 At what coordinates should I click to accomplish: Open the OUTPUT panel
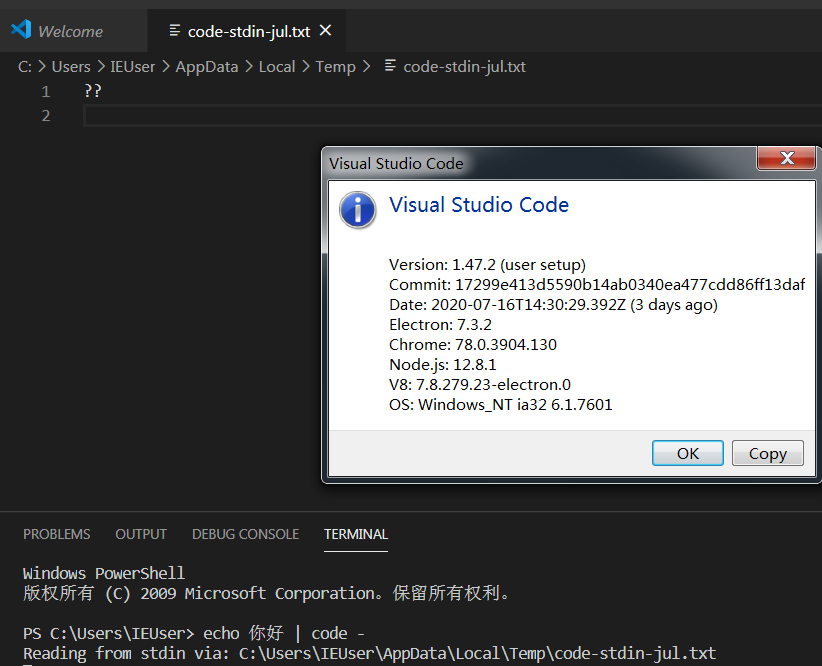click(140, 534)
